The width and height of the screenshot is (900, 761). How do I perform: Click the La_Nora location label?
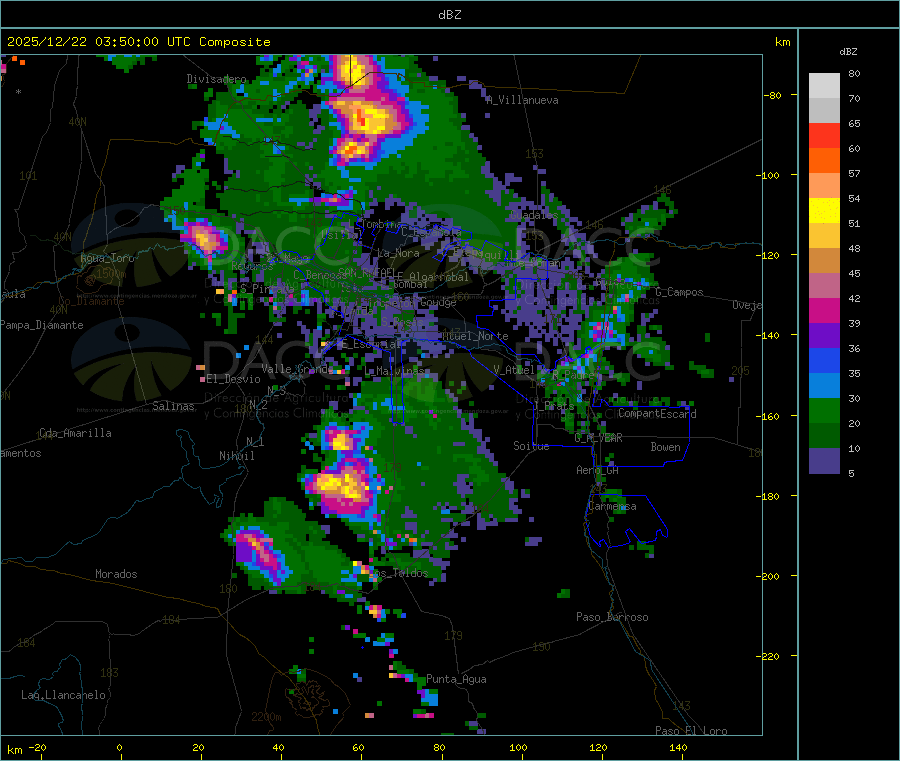pos(398,253)
